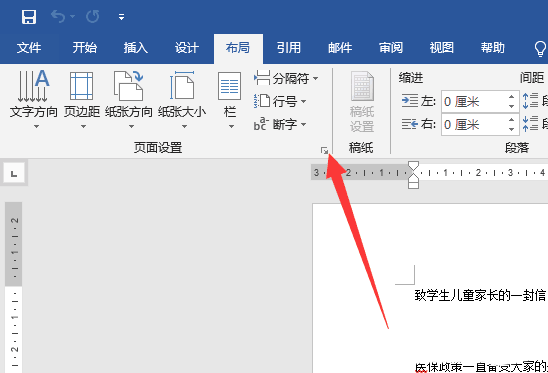The width and height of the screenshot is (548, 373).
Task: Click the left indent 左 input field
Action: [473, 102]
